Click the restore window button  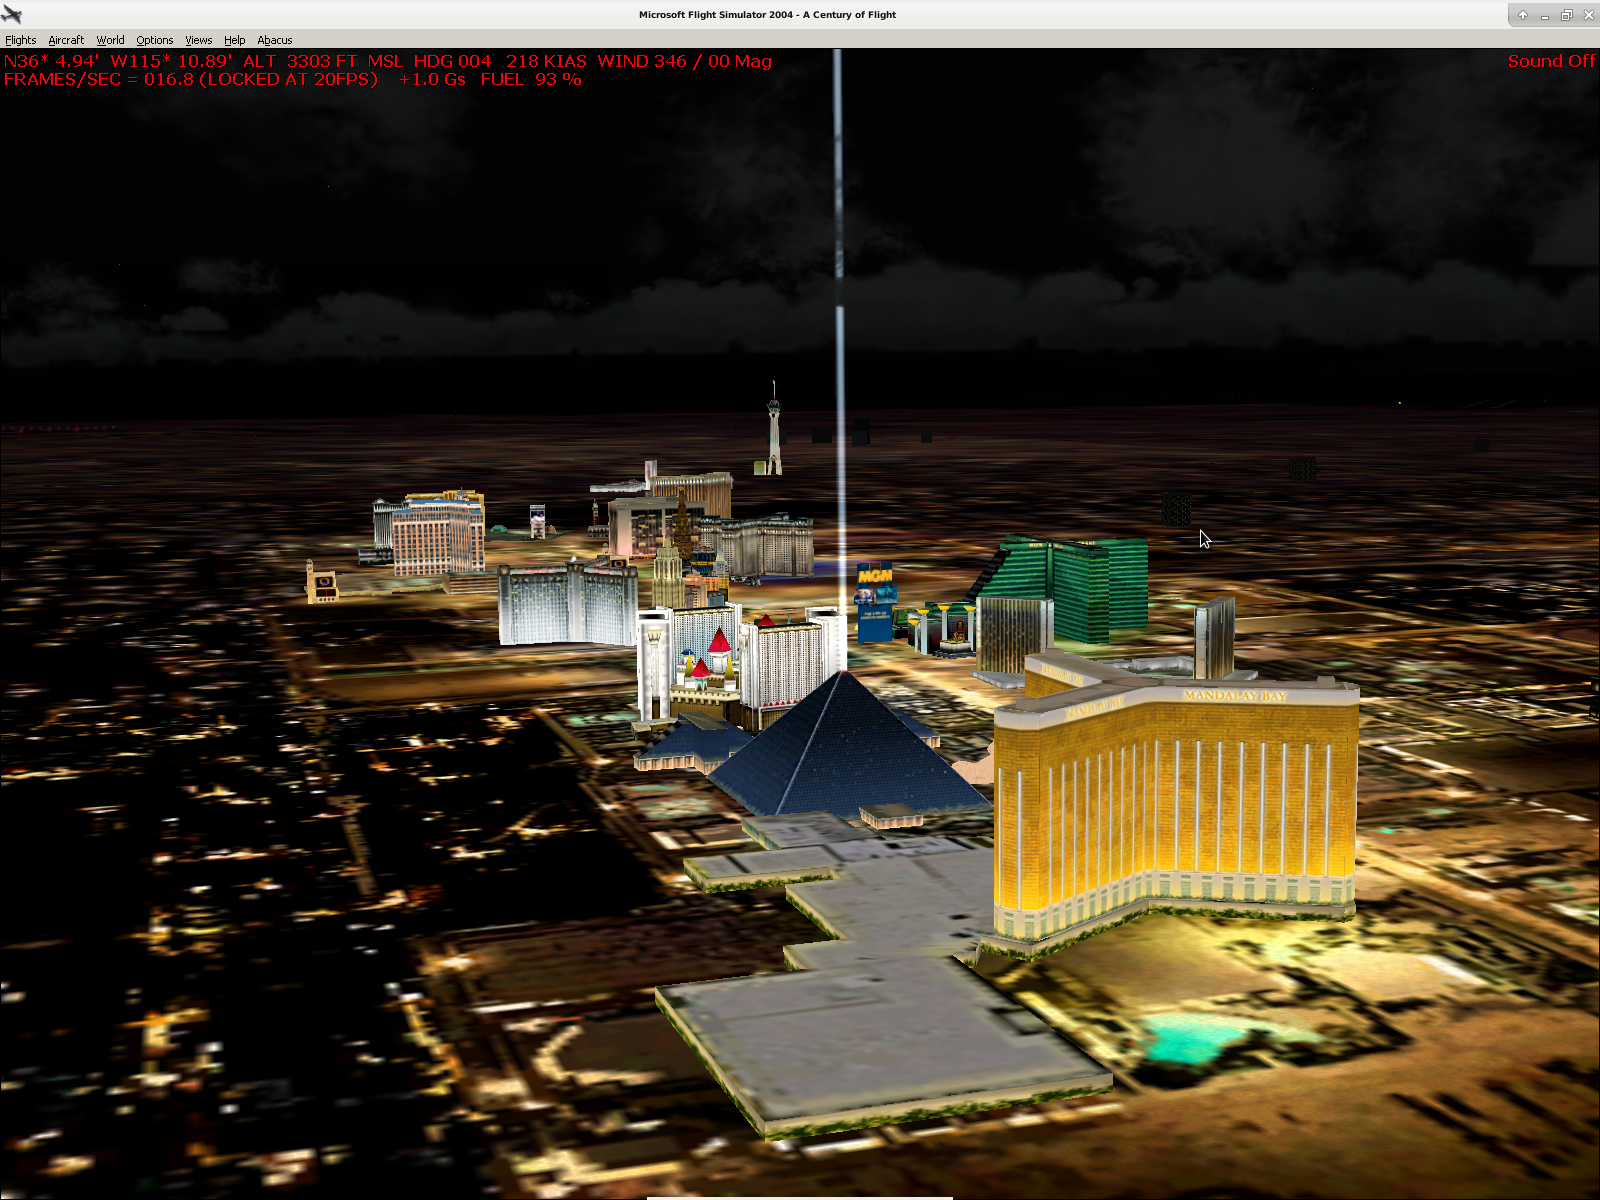coord(1567,15)
